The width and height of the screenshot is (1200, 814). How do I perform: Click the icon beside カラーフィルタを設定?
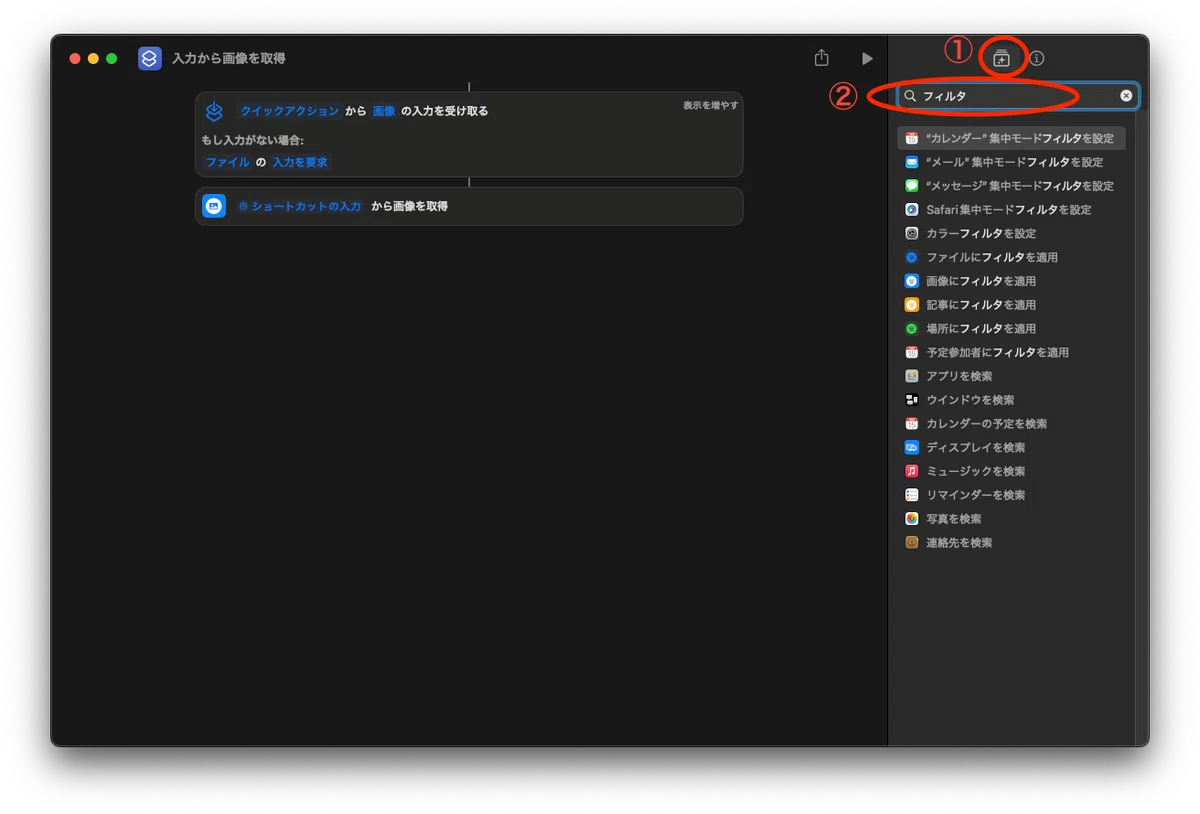click(911, 233)
